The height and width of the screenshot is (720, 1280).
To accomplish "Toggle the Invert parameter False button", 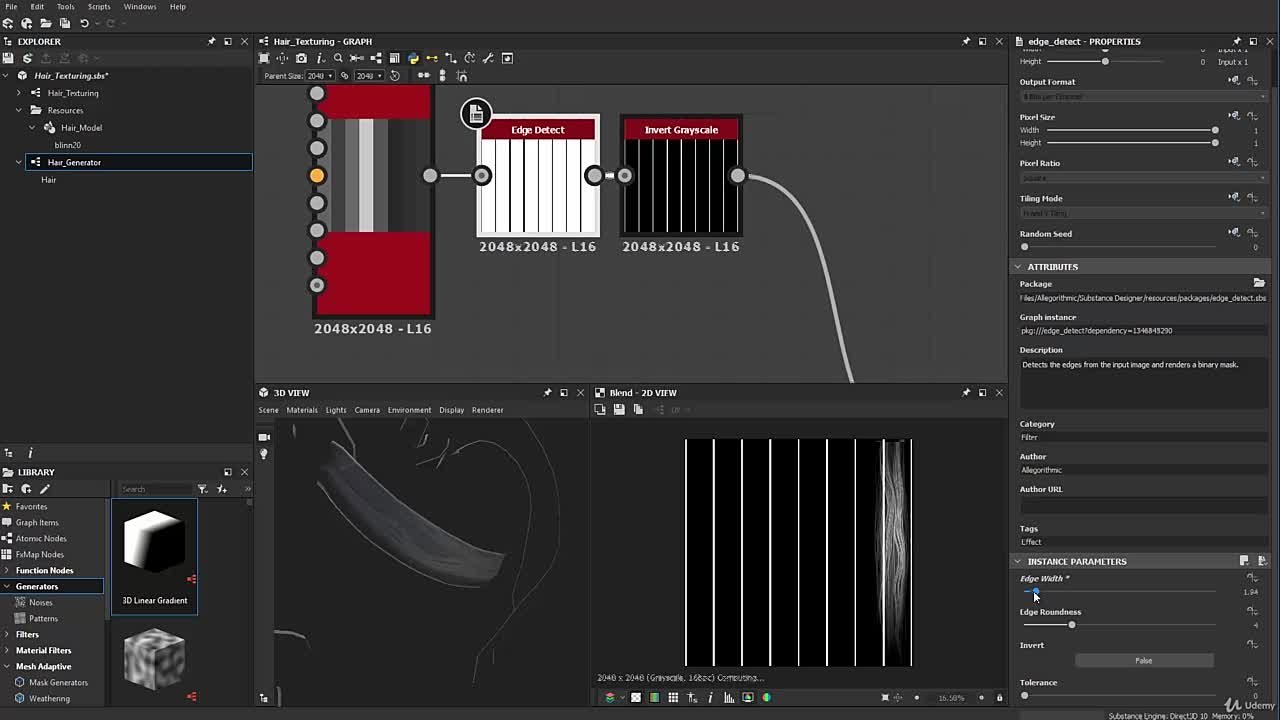I will [1143, 660].
